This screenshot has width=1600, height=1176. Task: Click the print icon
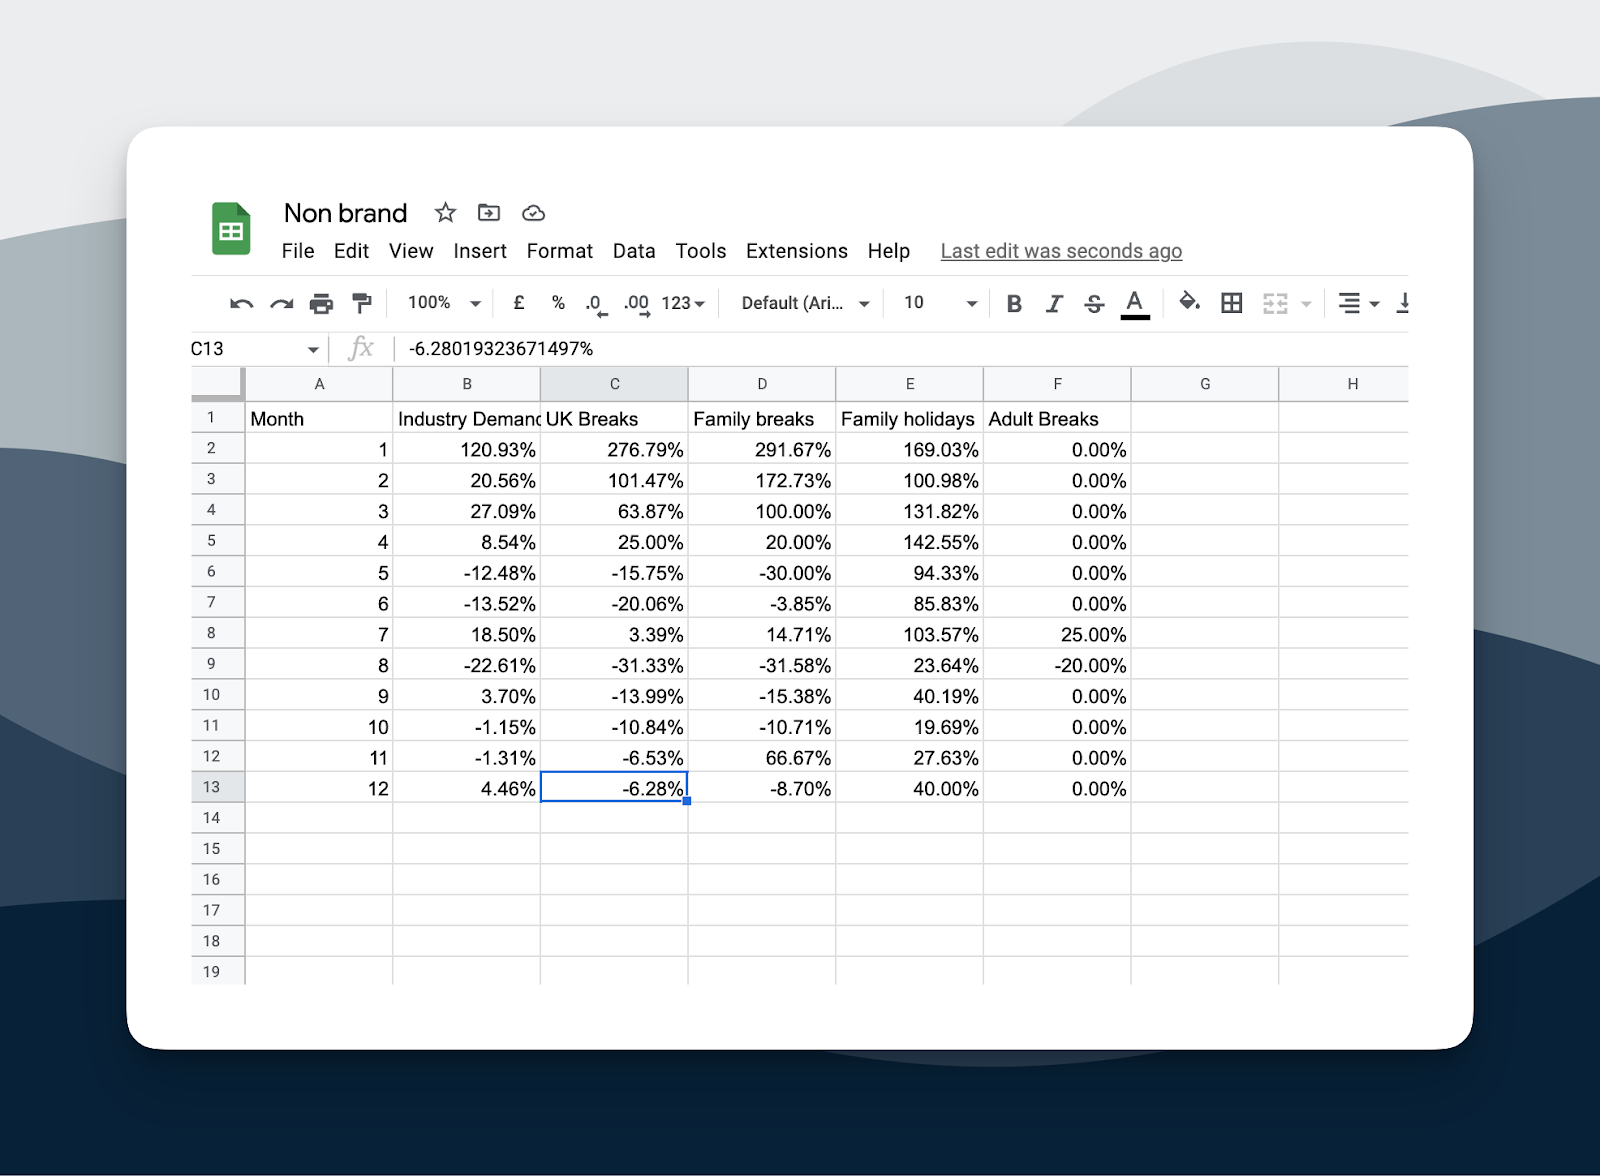[321, 303]
